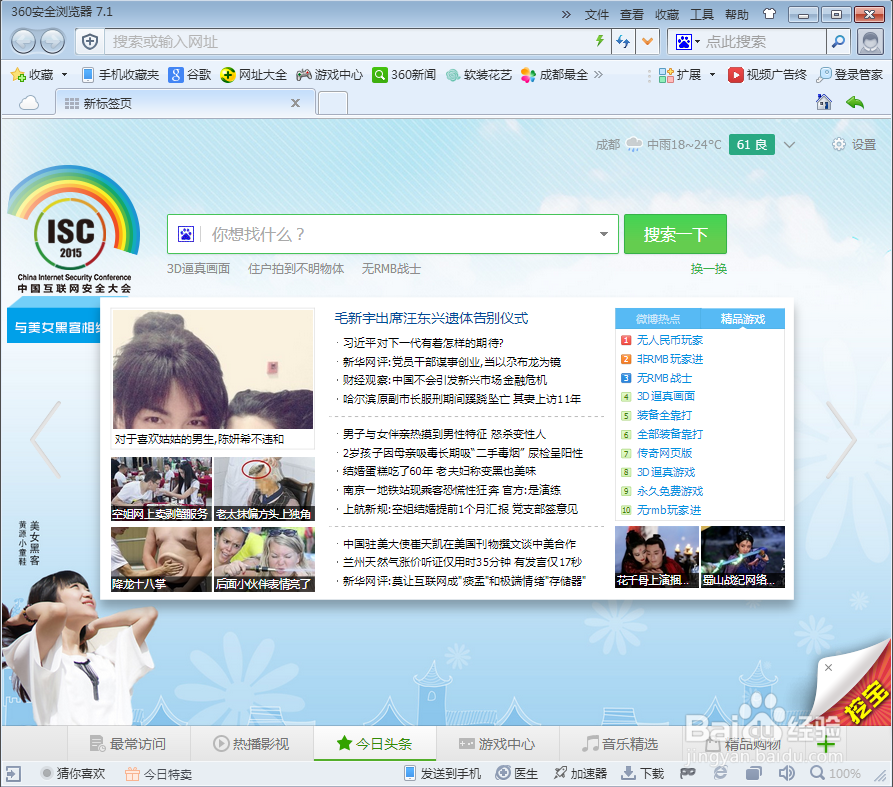This screenshot has width=893, height=787.
Task: Click the sidebar toggle icon in the status bar's left corner
Action: 13,774
